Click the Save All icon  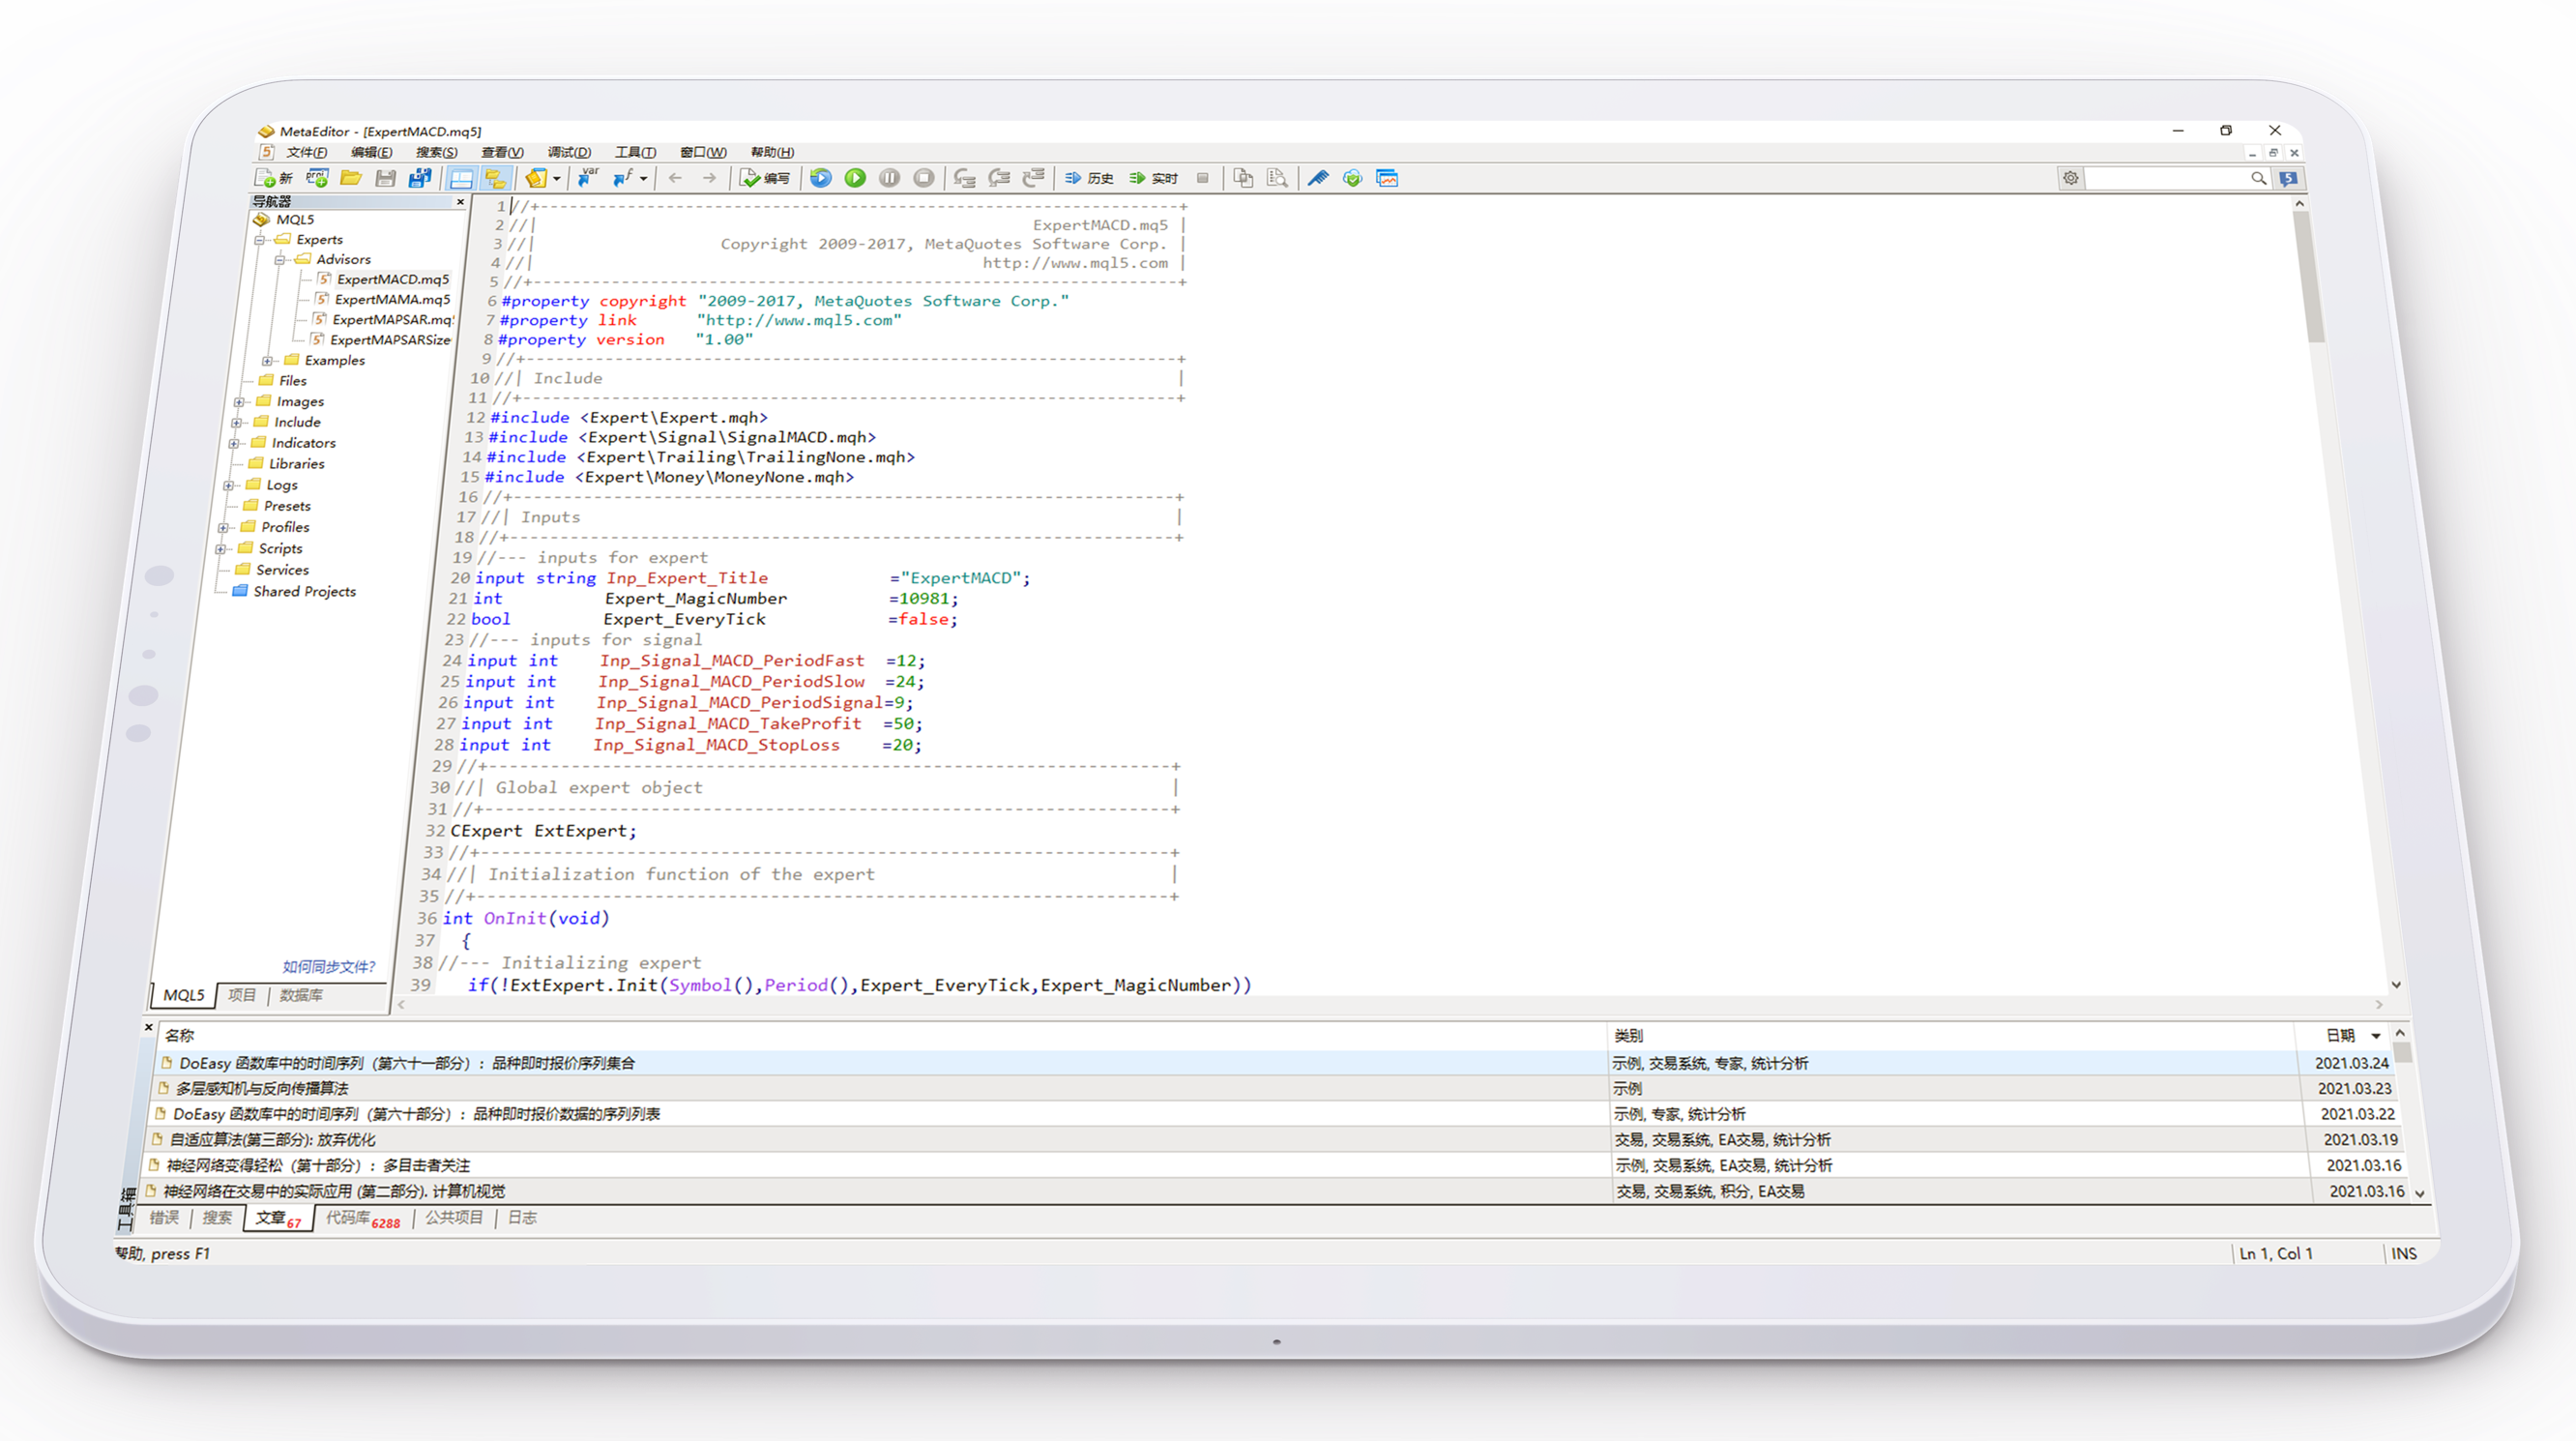[x=420, y=178]
